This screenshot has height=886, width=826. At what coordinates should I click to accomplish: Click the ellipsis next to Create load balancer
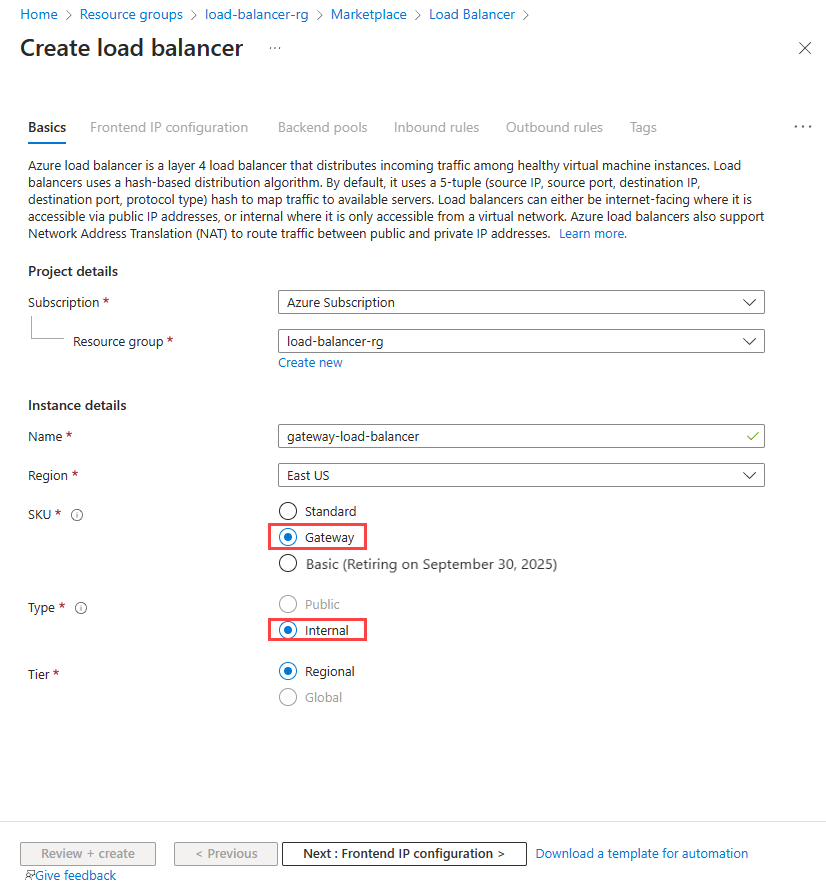tap(274, 47)
